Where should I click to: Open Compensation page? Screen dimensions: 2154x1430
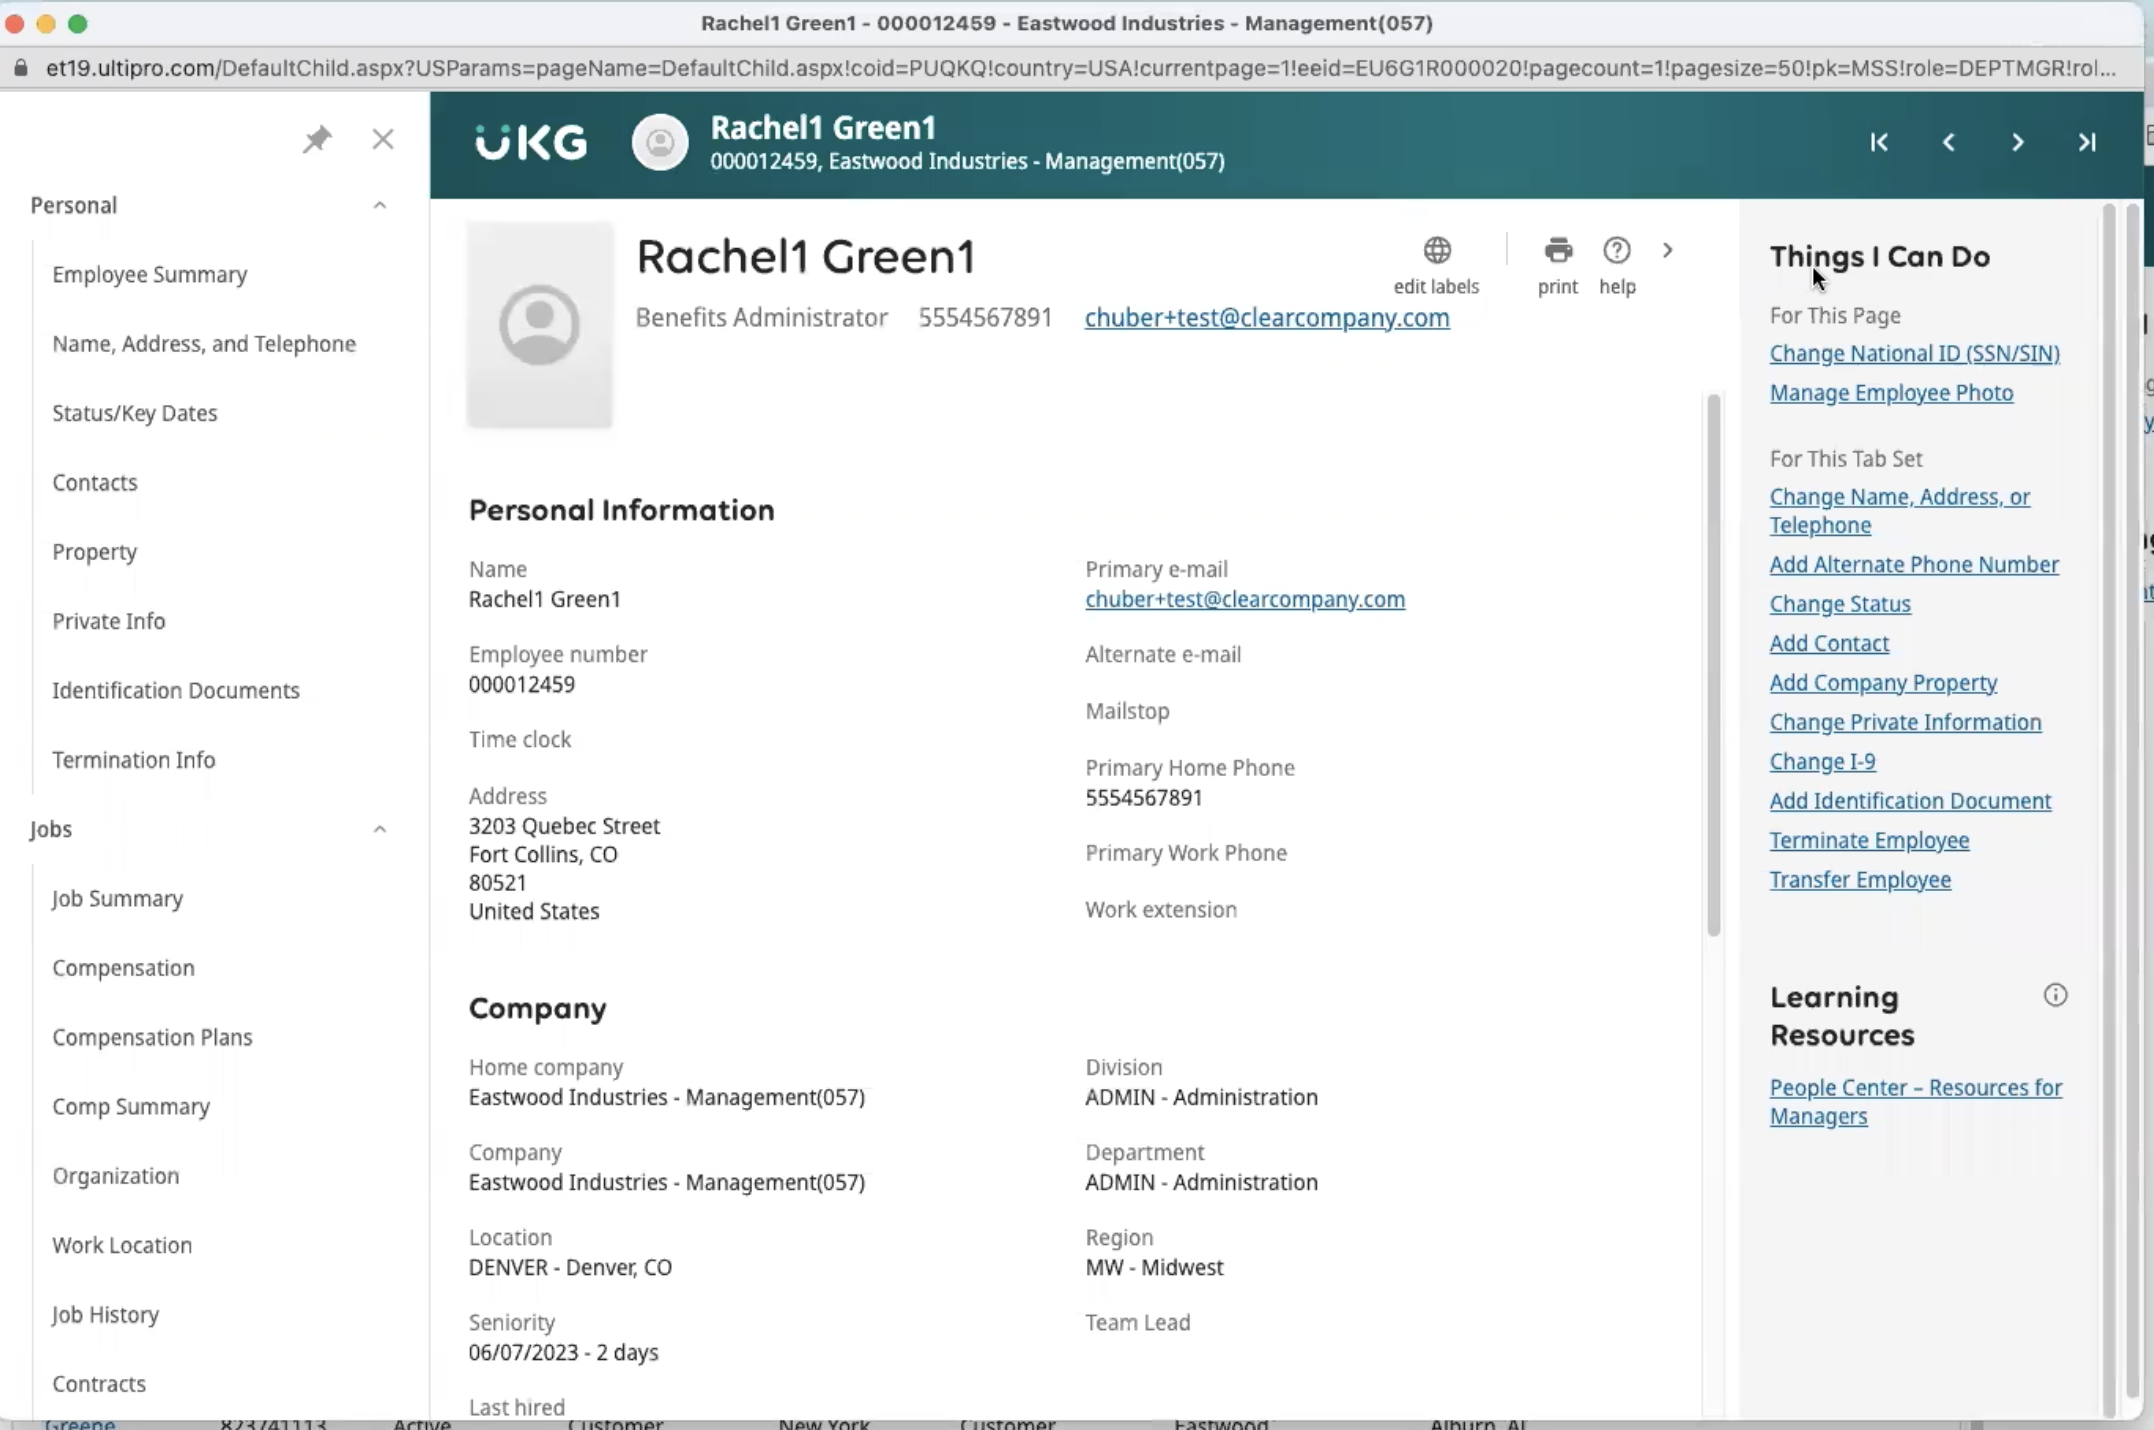click(x=124, y=968)
